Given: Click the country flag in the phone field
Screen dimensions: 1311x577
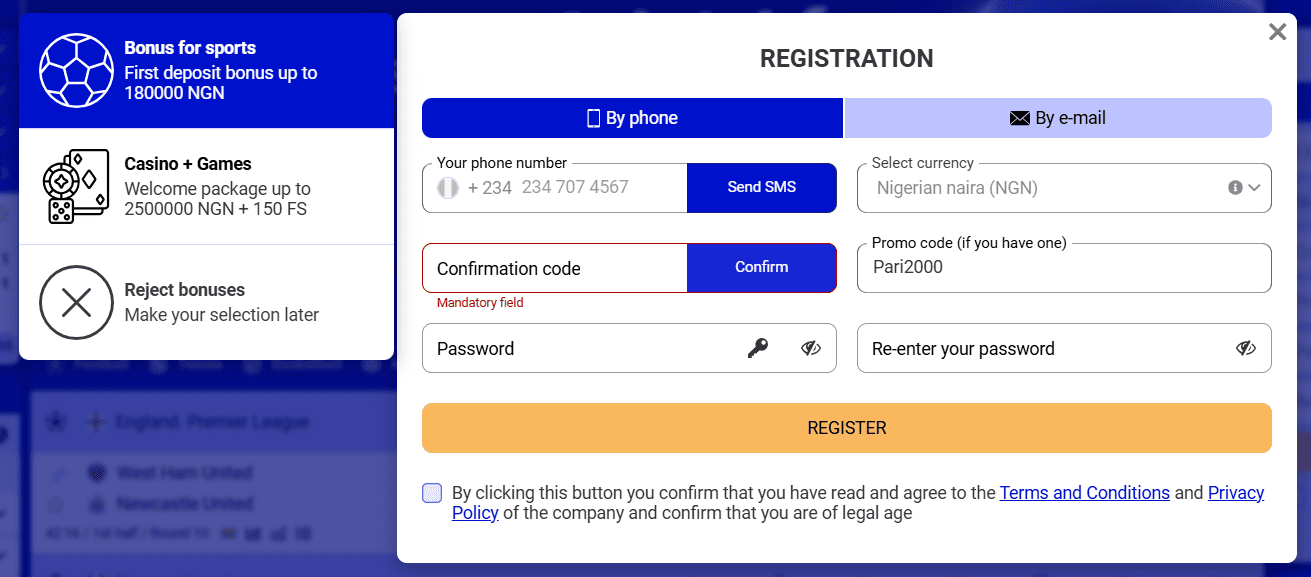Looking at the screenshot, I should pos(447,188).
